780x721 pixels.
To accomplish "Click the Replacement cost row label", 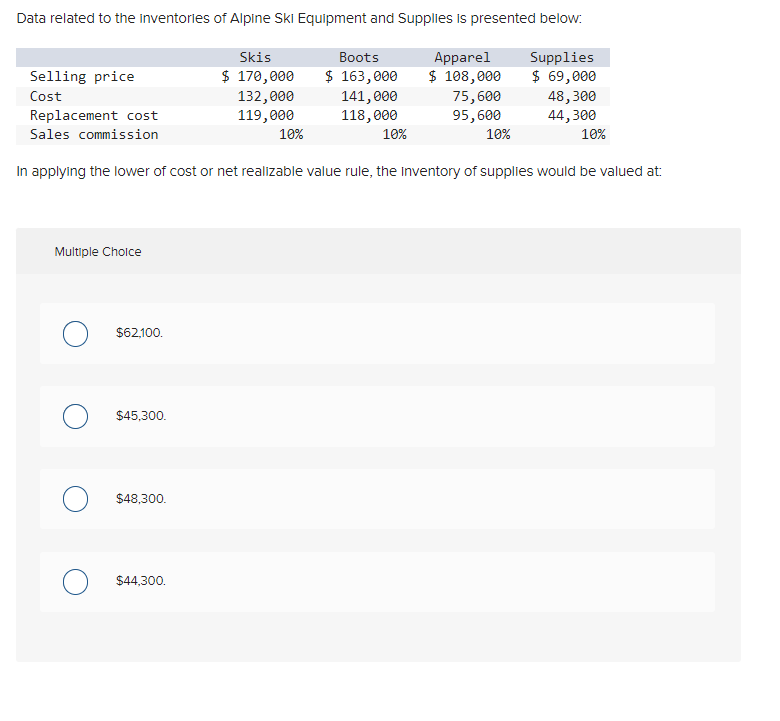I will coord(94,115).
